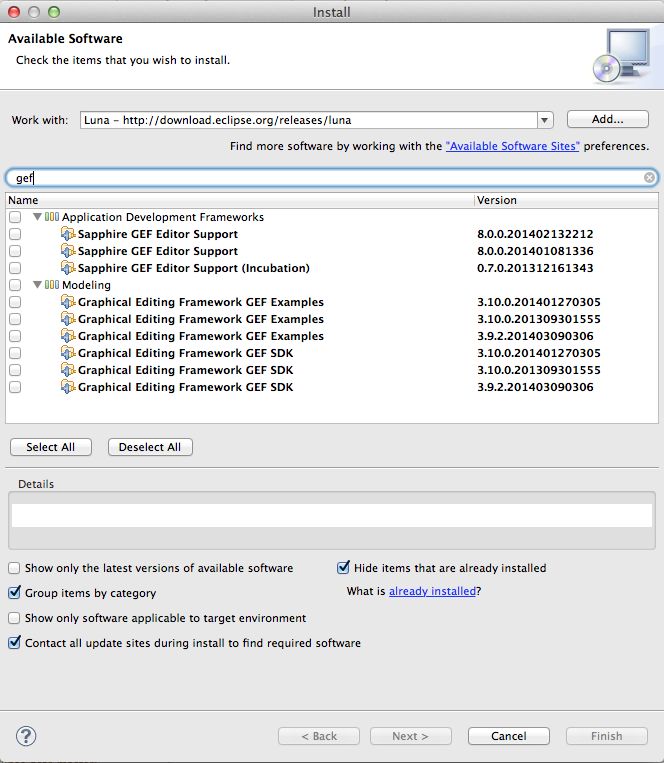
Task: Check GEF Examples version 3.10.0.201309301555
Action: pyautogui.click(x=15, y=319)
